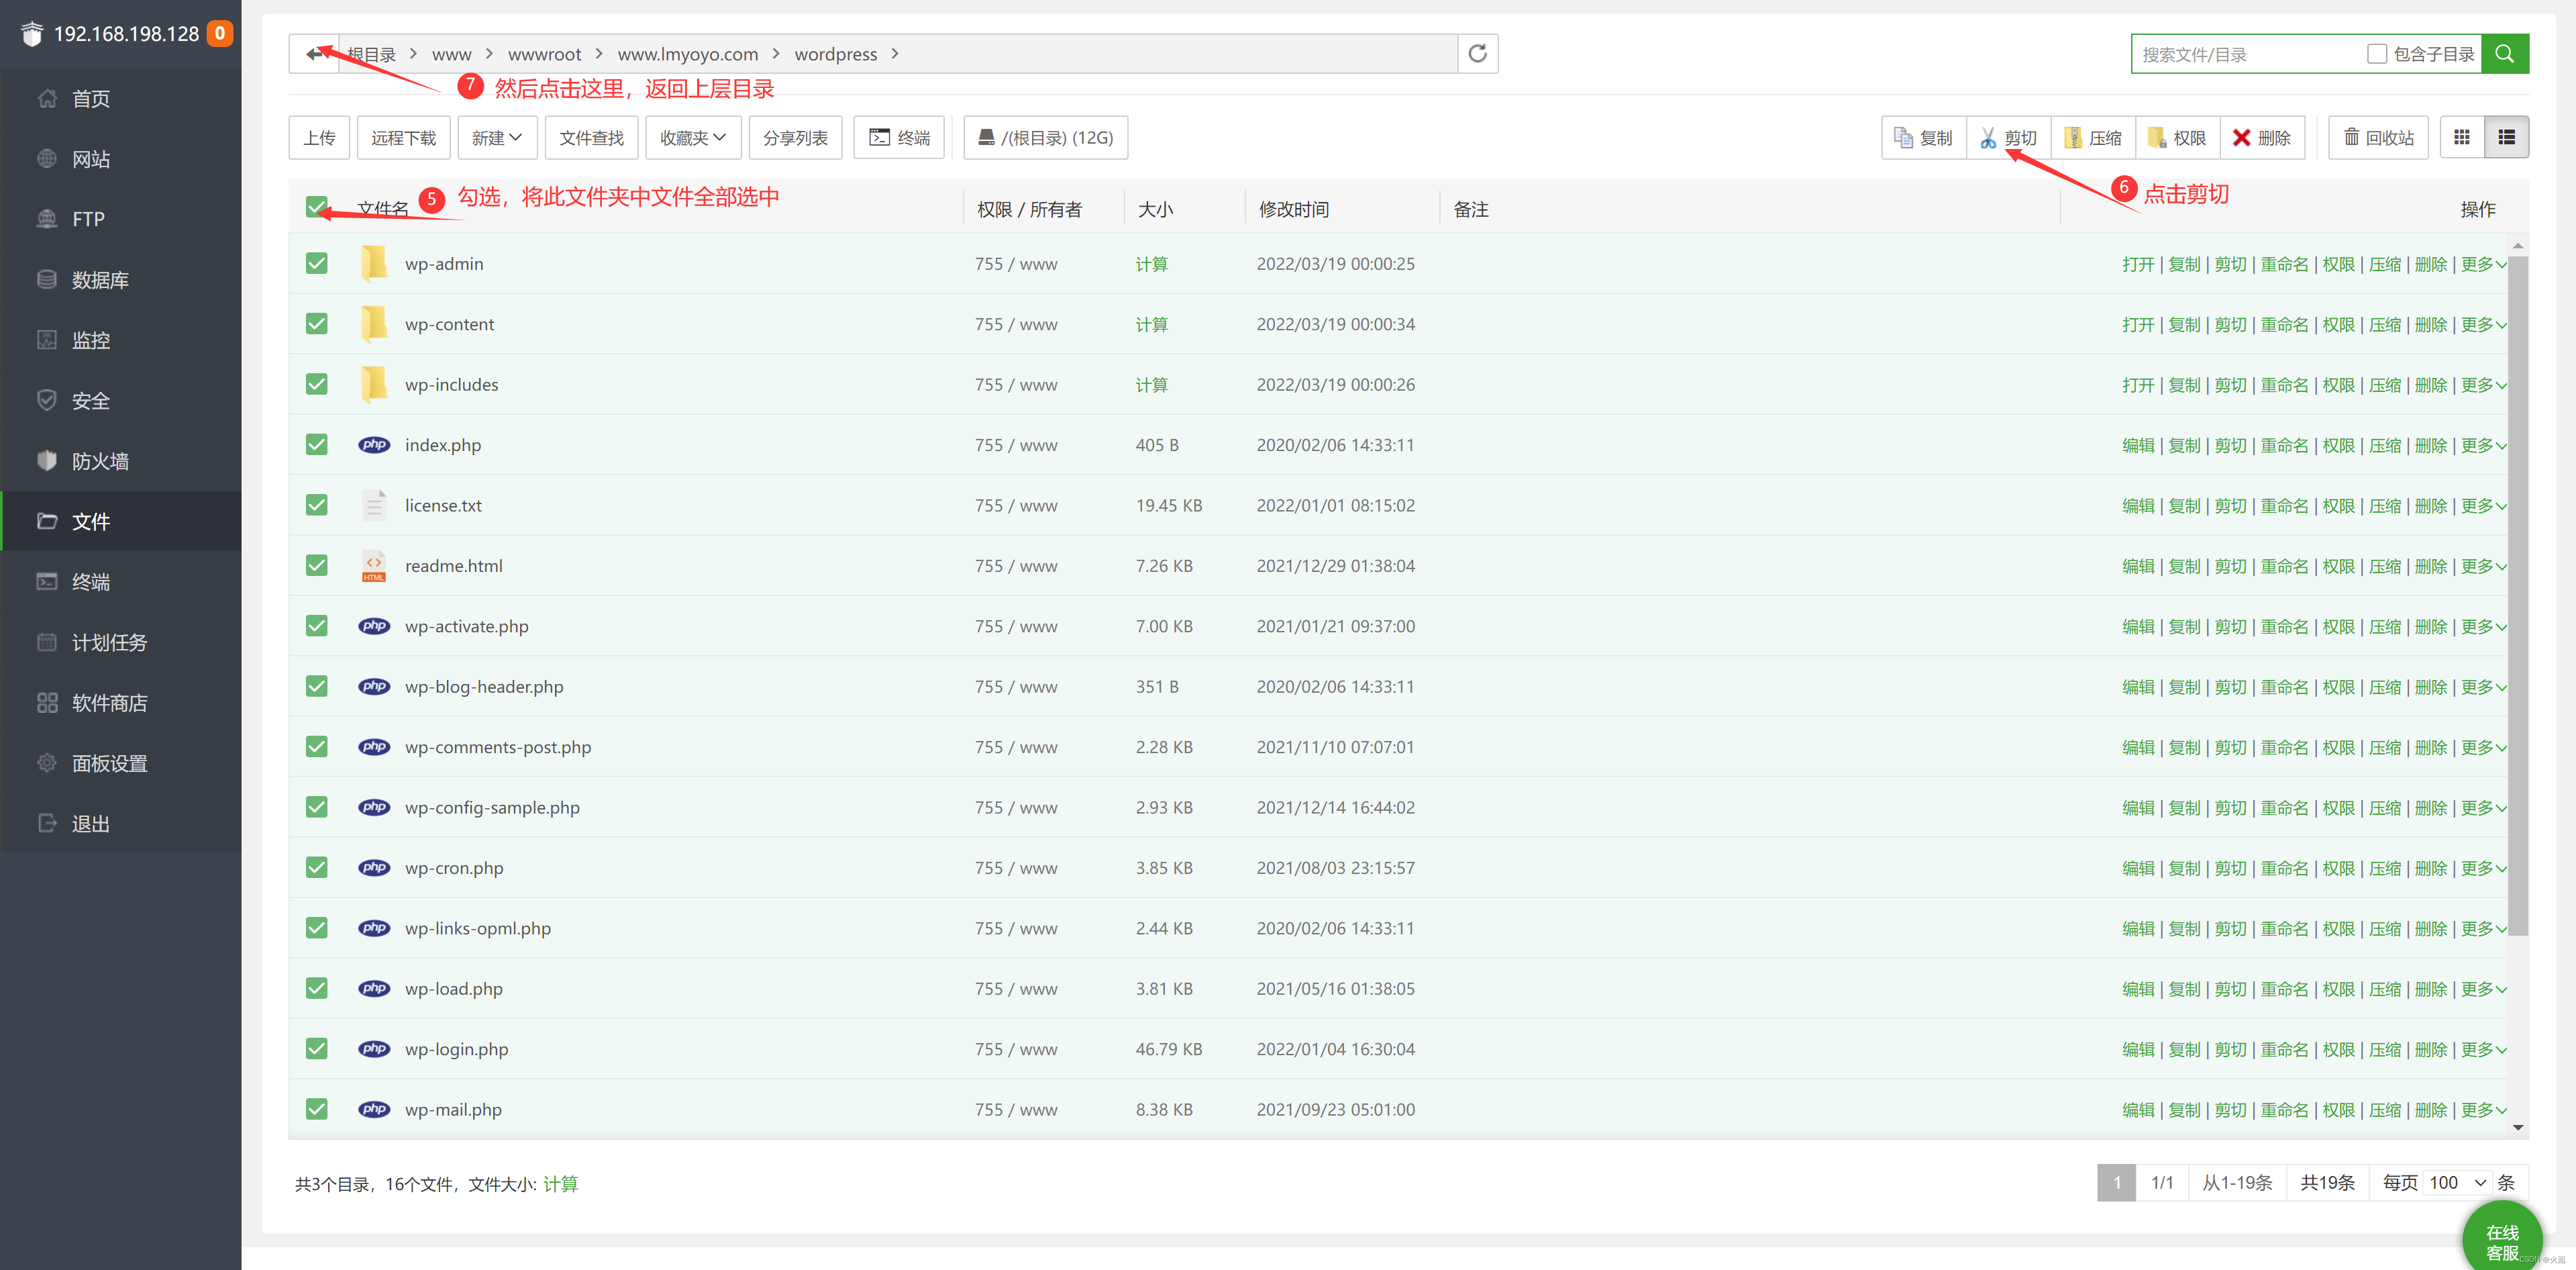Click Rename (重命名) for wp-load.php row
The image size is (2576, 1270).
click(x=2284, y=989)
